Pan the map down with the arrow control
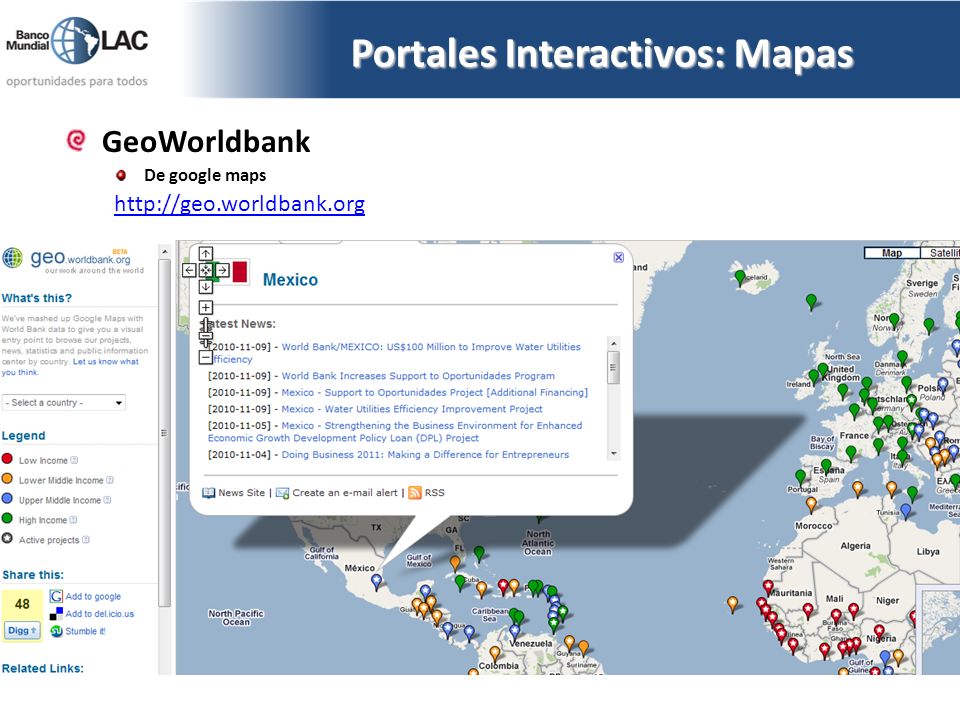960x720 pixels. 206,287
